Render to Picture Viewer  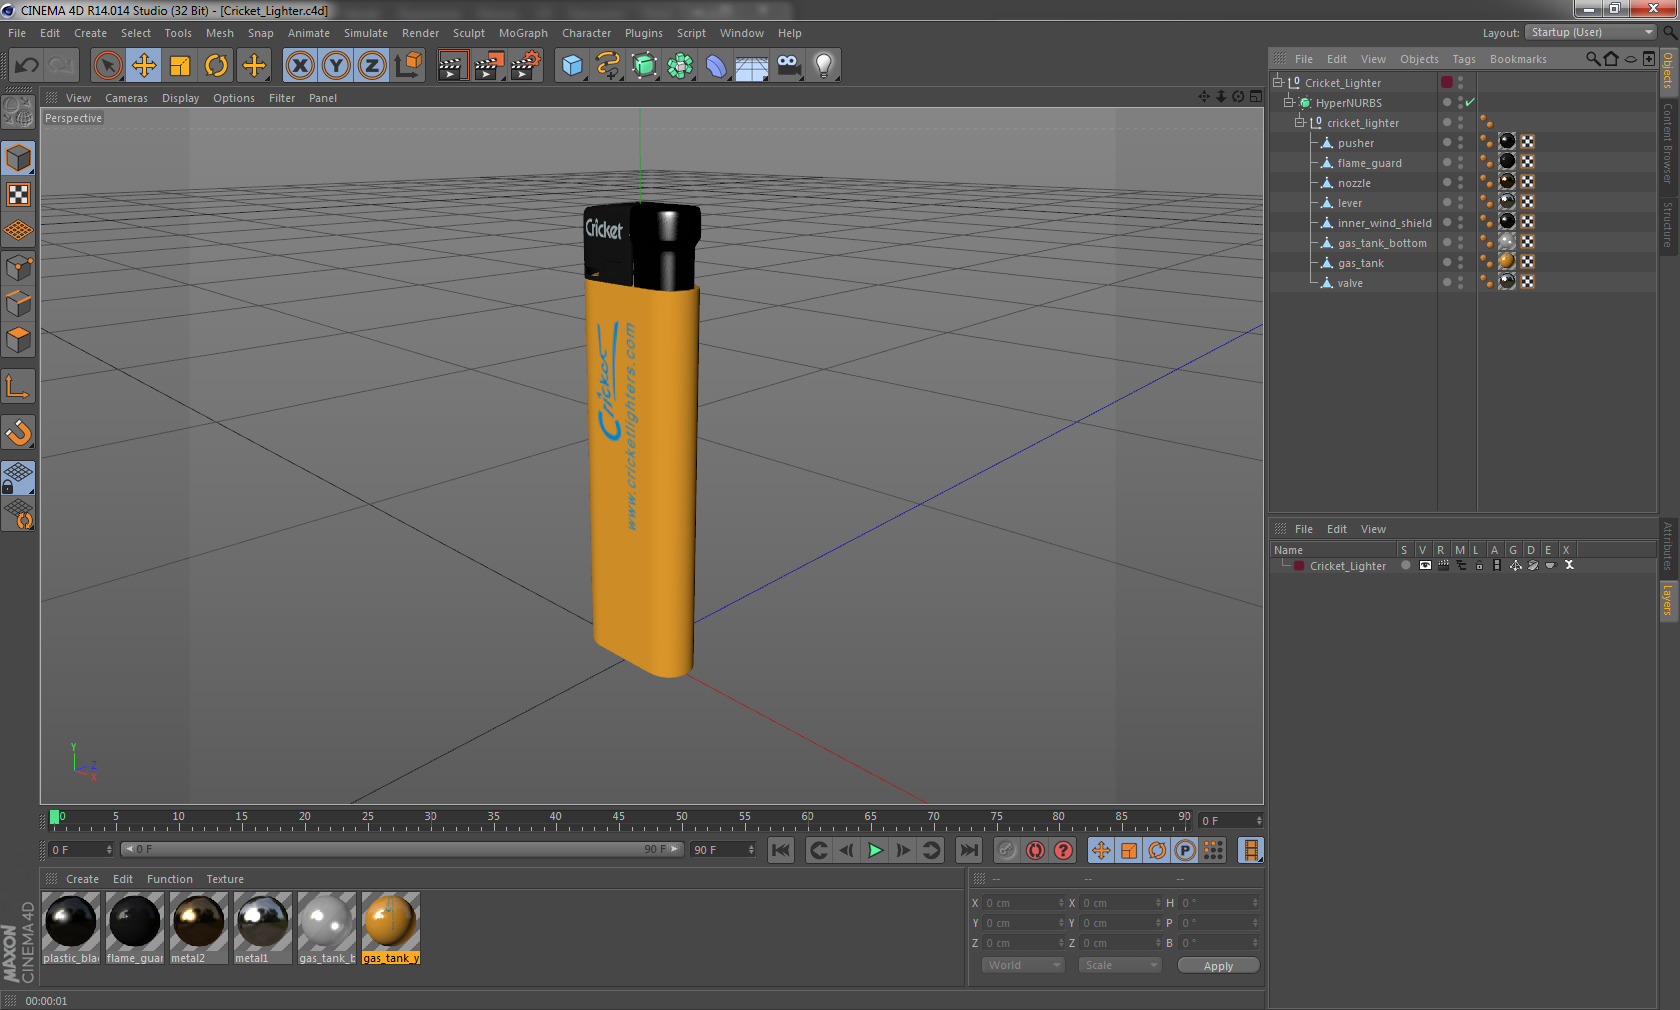pos(489,66)
